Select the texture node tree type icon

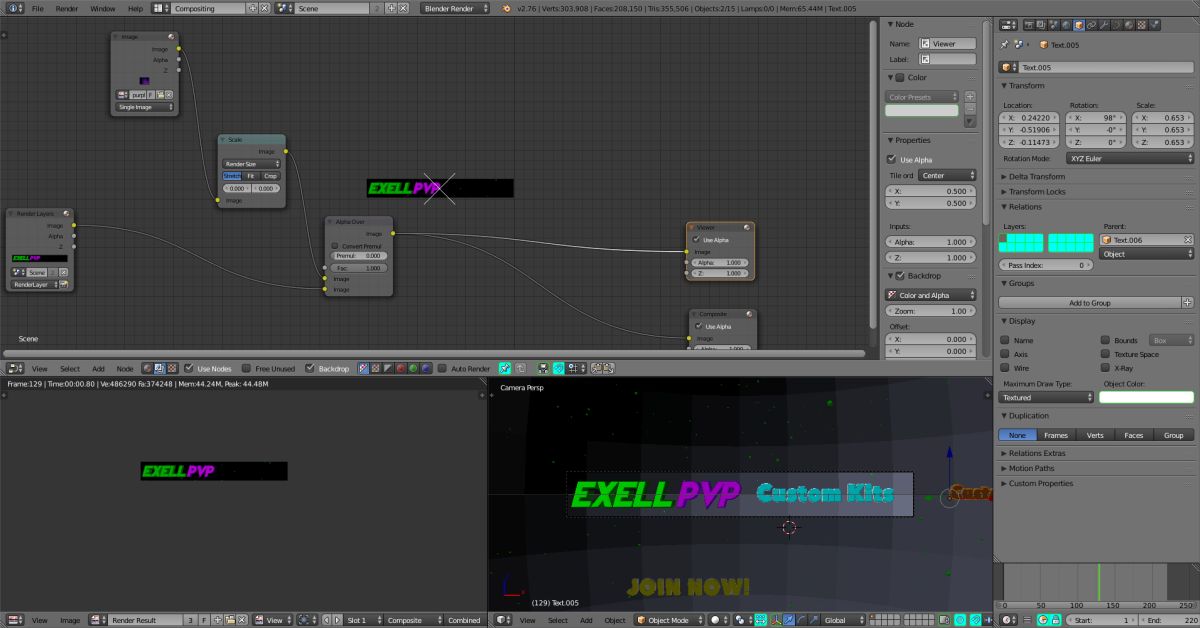tap(172, 368)
